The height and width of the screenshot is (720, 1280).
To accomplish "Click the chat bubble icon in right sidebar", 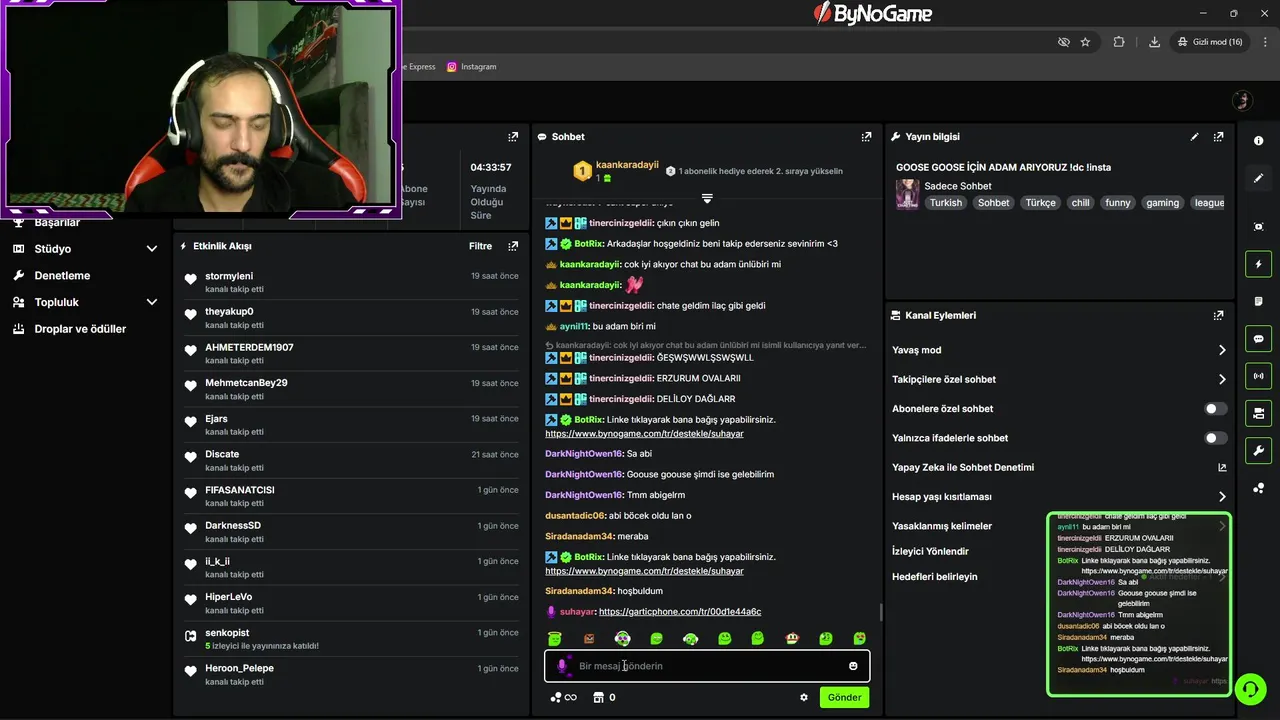I will coord(1258,339).
